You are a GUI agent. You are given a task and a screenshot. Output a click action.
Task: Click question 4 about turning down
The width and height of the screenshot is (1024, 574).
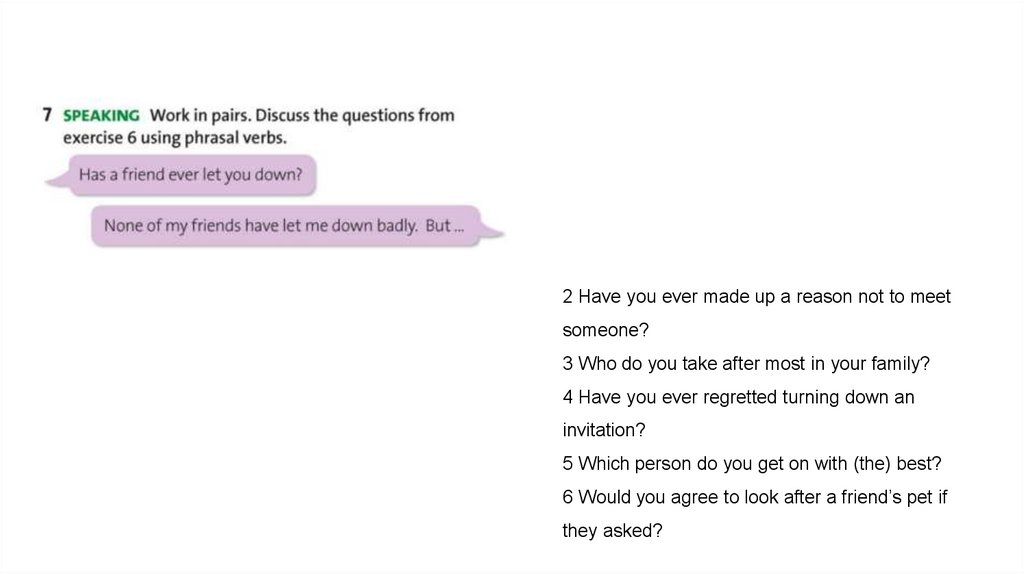[738, 397]
